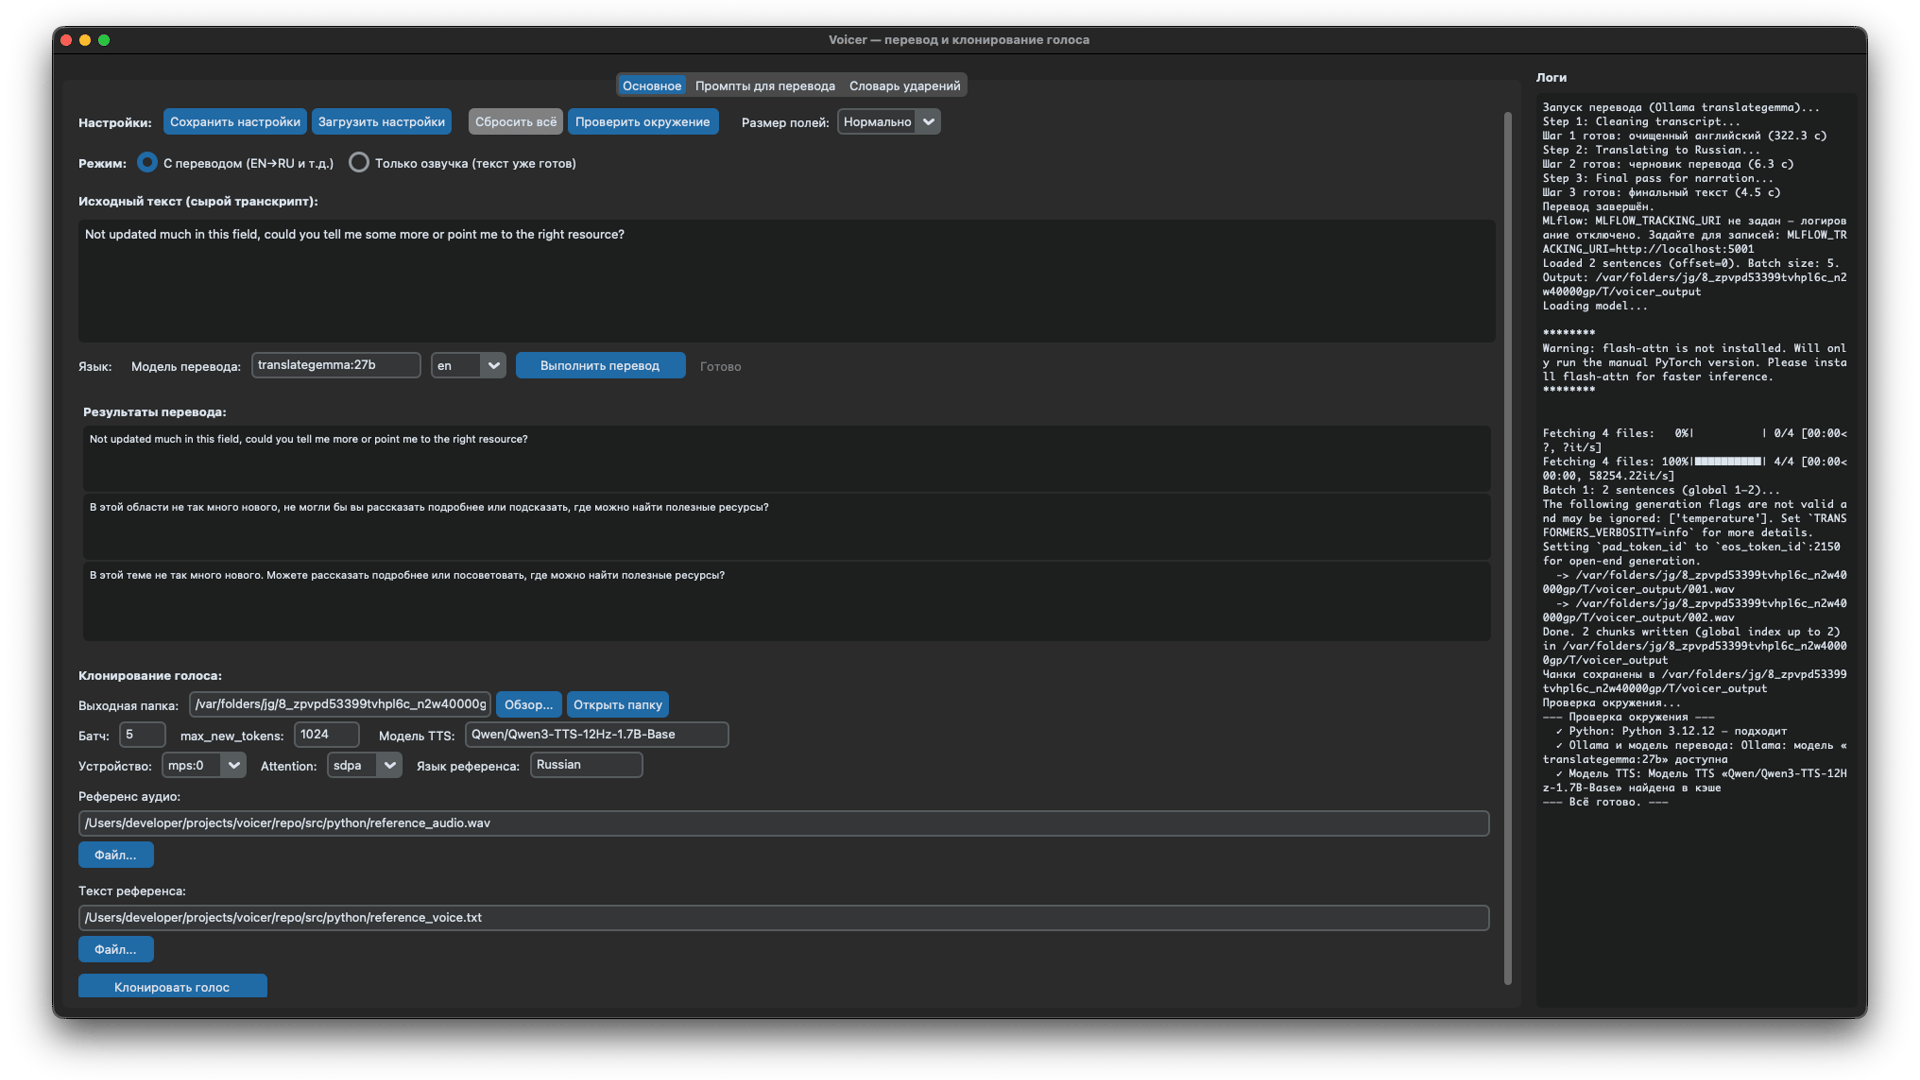Click the vertical scrollbar of main panel
Image resolution: width=1920 pixels, height=1080 pixels.
point(1508,548)
